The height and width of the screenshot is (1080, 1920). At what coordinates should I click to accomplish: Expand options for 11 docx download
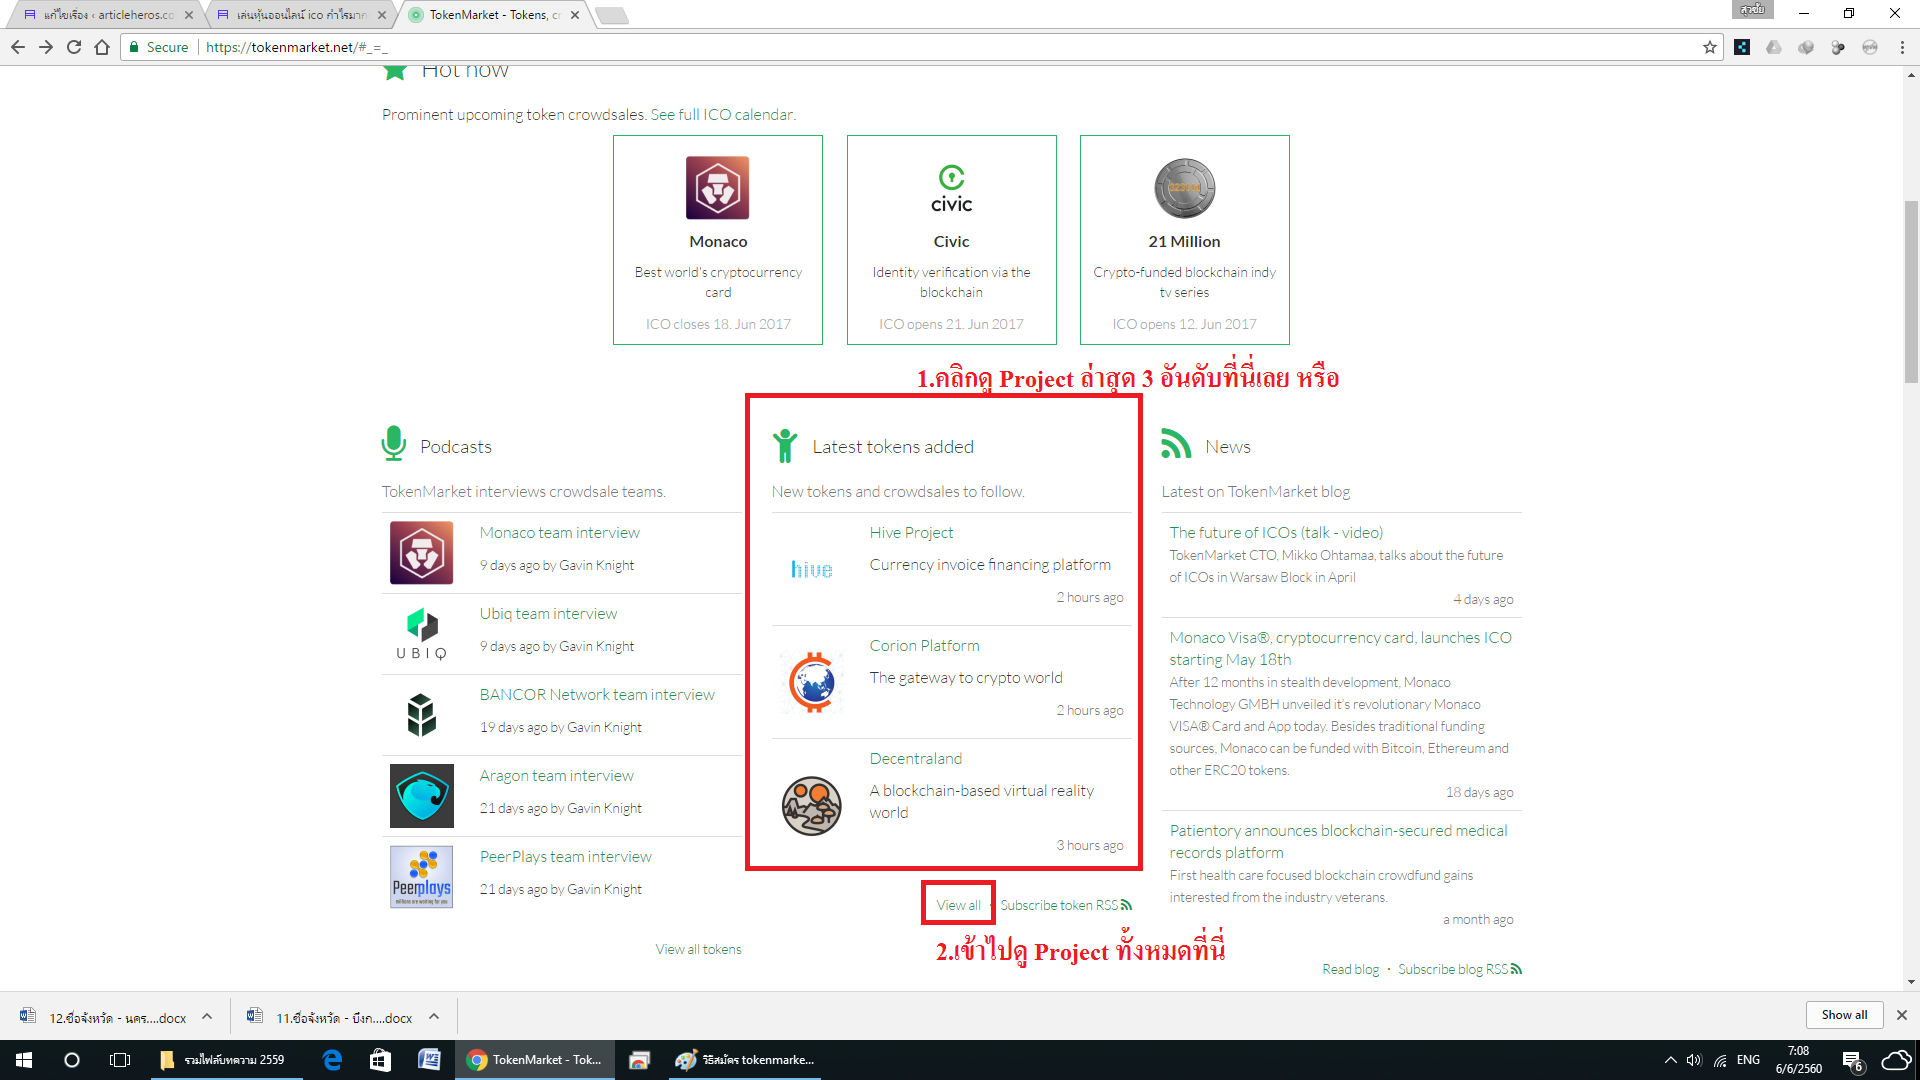click(434, 1016)
